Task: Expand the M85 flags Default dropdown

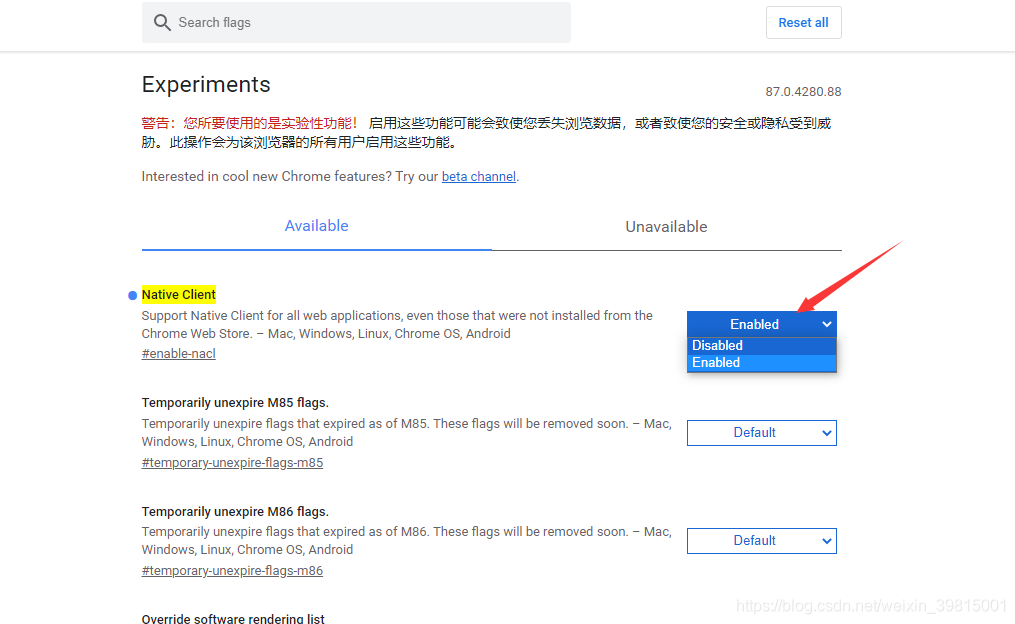Action: 761,433
